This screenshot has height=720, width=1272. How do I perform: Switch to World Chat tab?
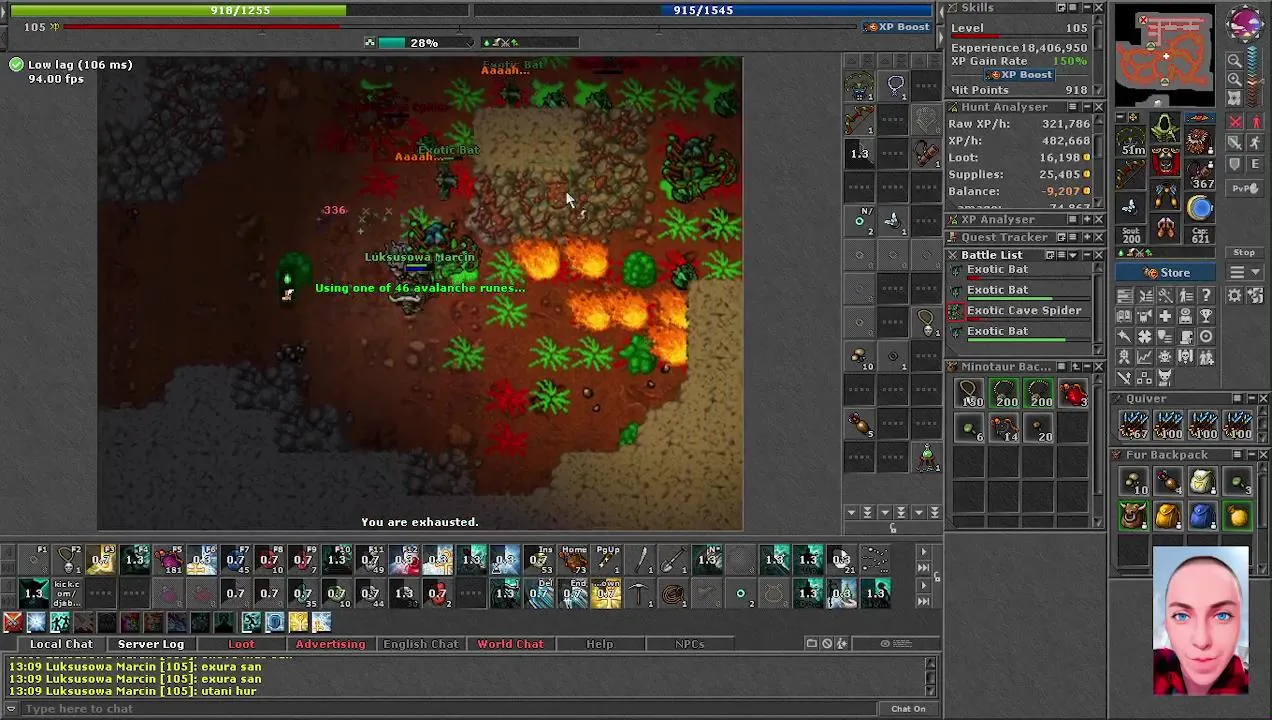point(510,644)
